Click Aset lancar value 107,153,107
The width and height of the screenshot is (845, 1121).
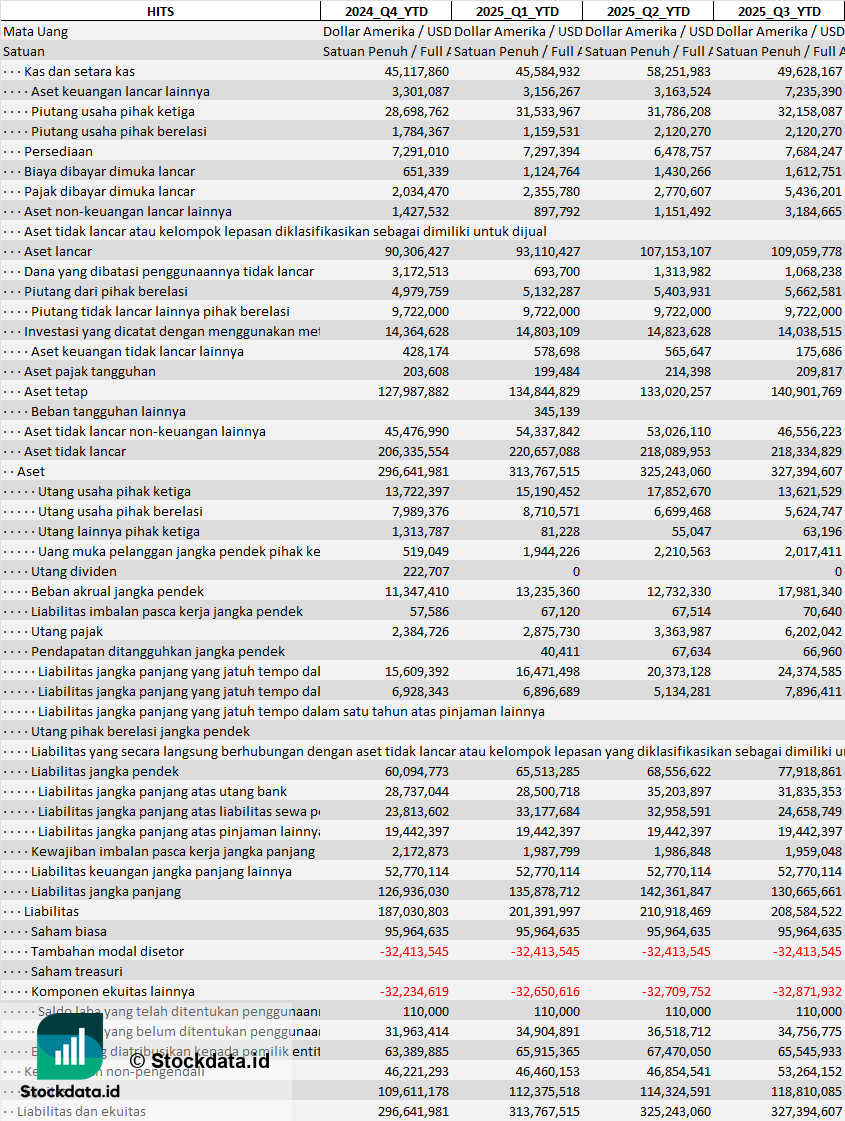tap(676, 252)
